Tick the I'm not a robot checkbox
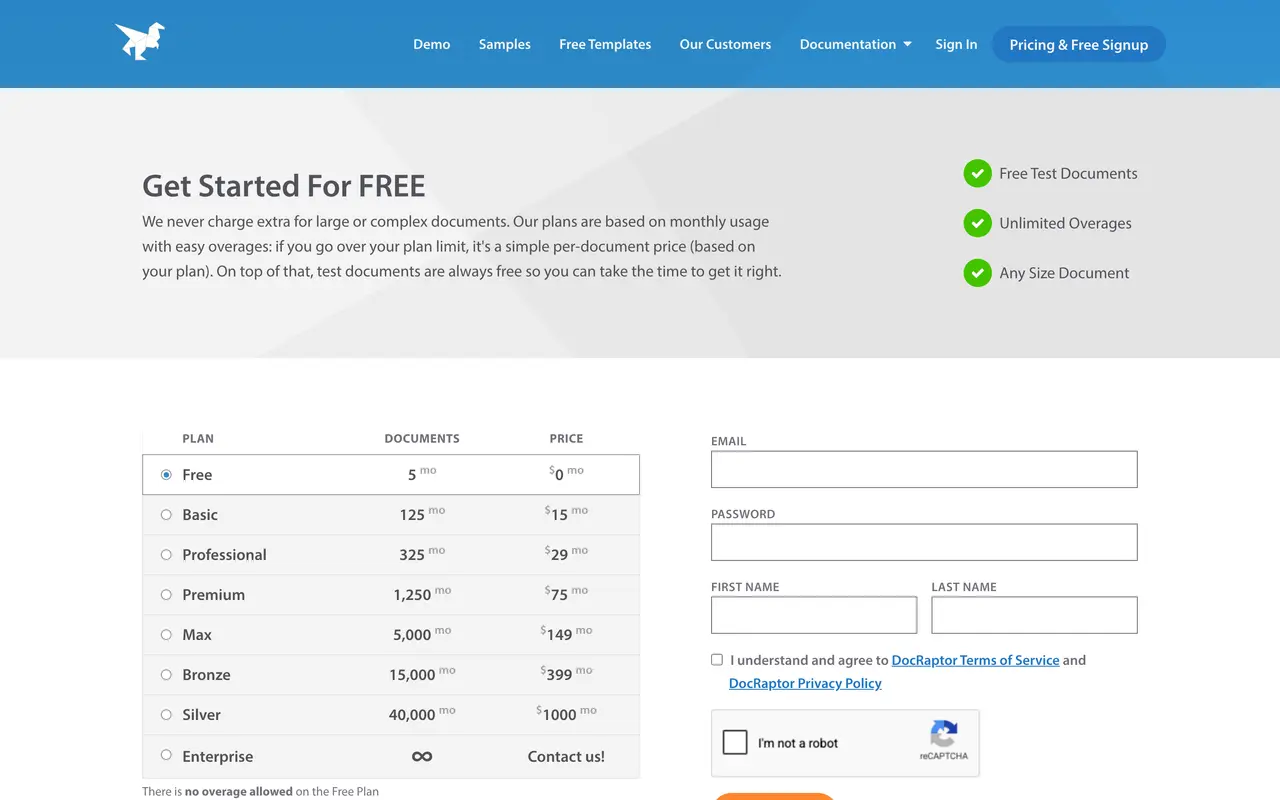The height and width of the screenshot is (800, 1280). click(735, 742)
